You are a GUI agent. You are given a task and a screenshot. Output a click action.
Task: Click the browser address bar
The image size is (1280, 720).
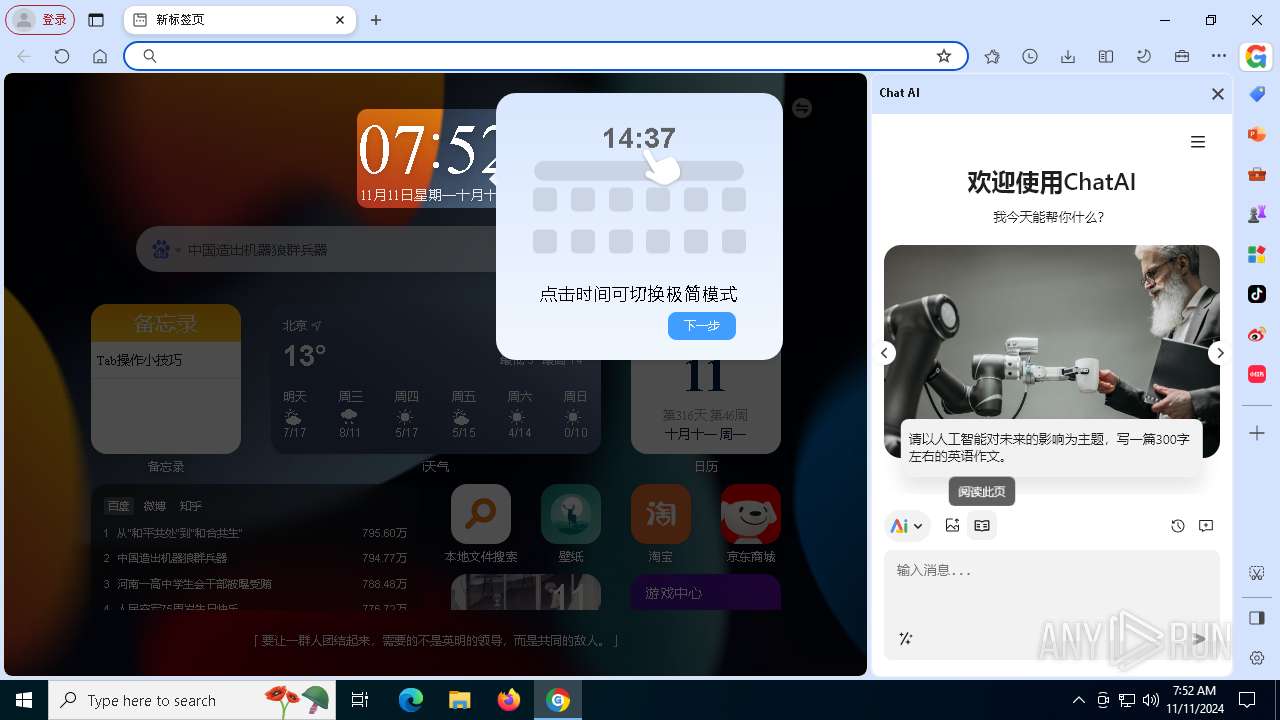pyautogui.click(x=545, y=56)
